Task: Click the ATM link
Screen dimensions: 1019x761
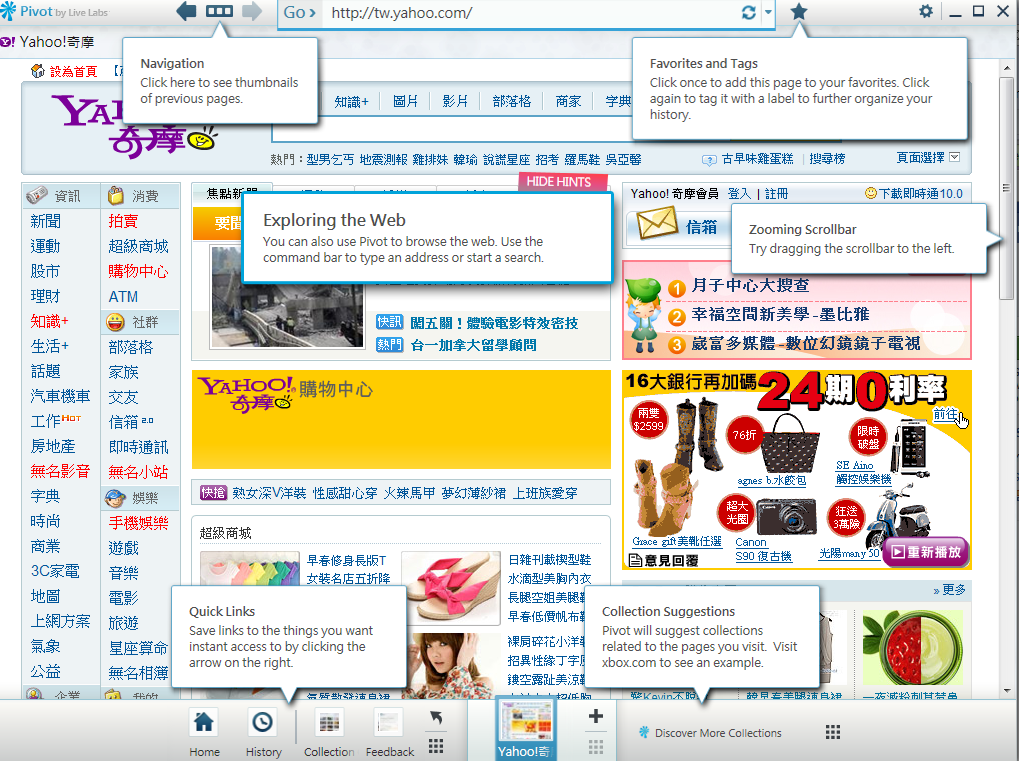Action: [x=123, y=296]
